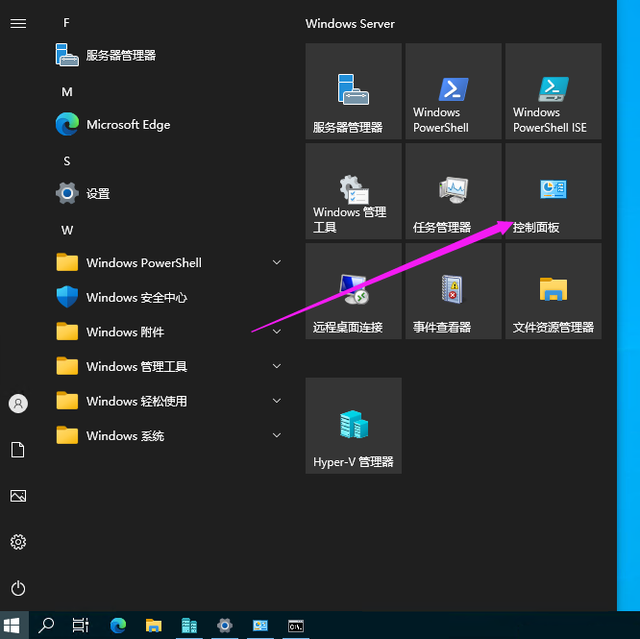Launch the 远程桌面连接 tile

(353, 291)
